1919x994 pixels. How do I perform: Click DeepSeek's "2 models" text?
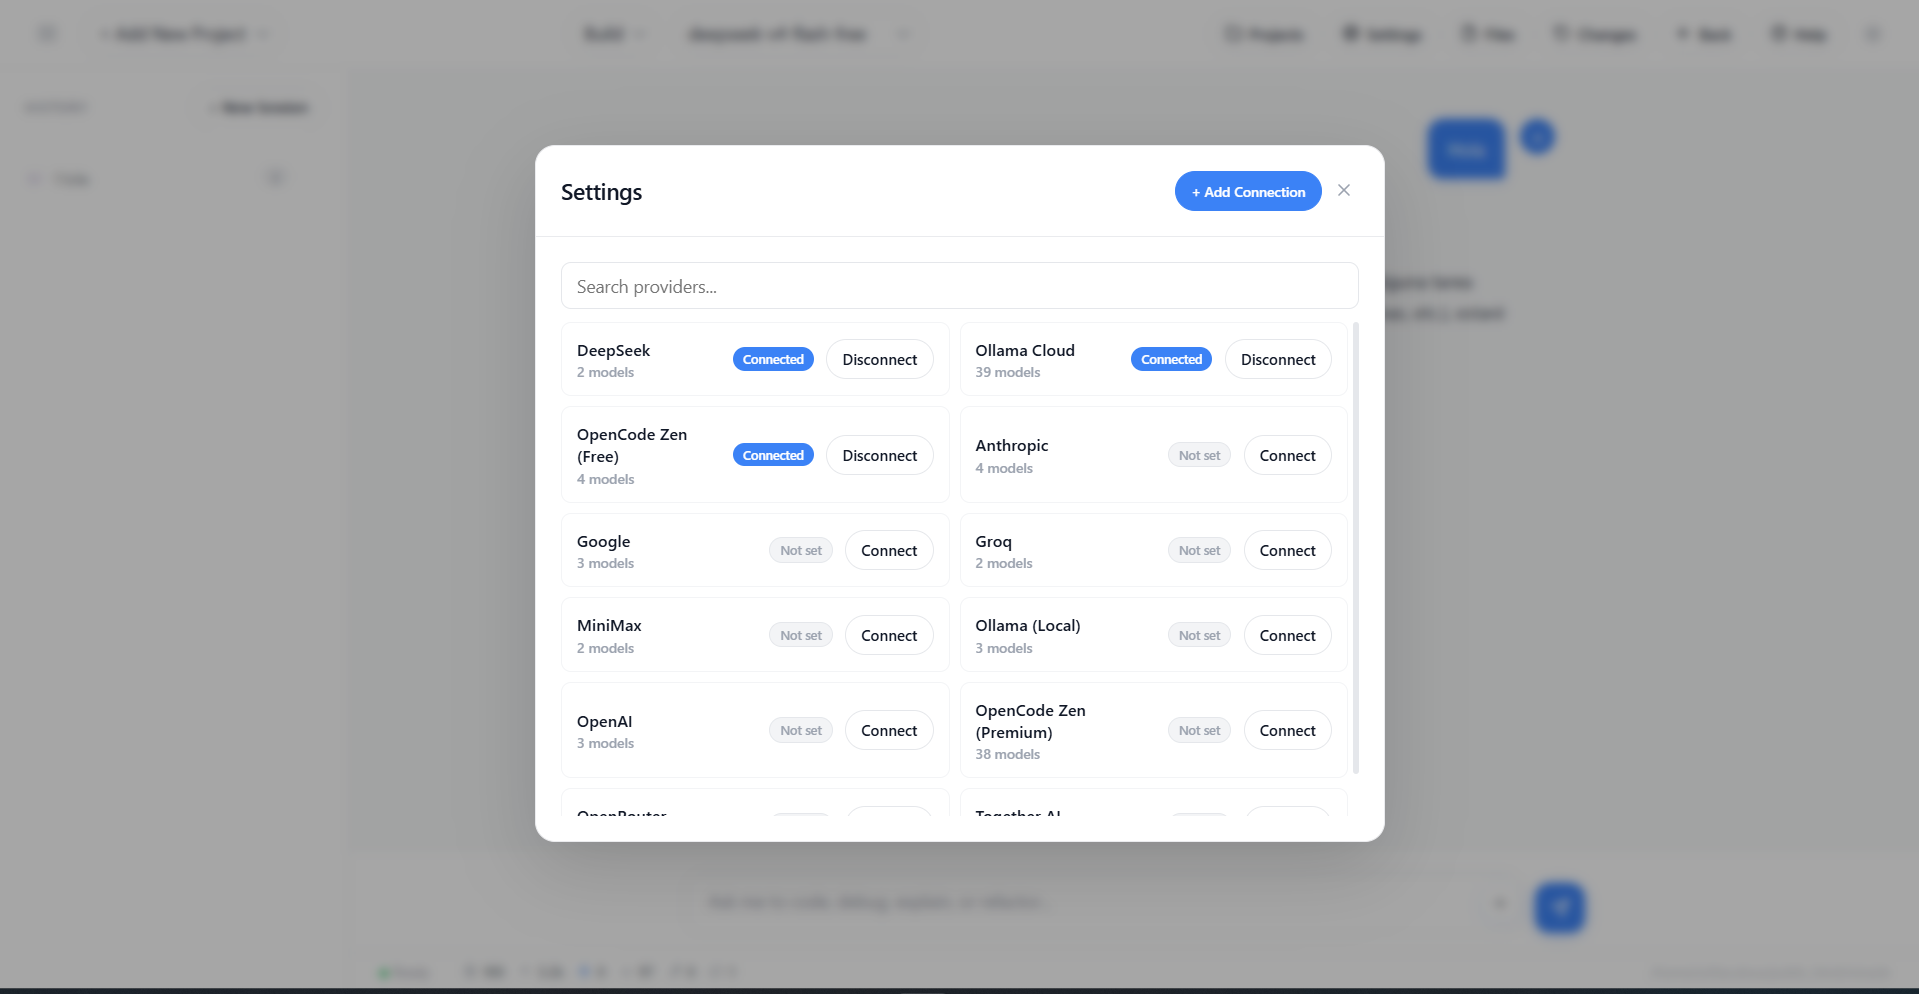click(x=605, y=372)
